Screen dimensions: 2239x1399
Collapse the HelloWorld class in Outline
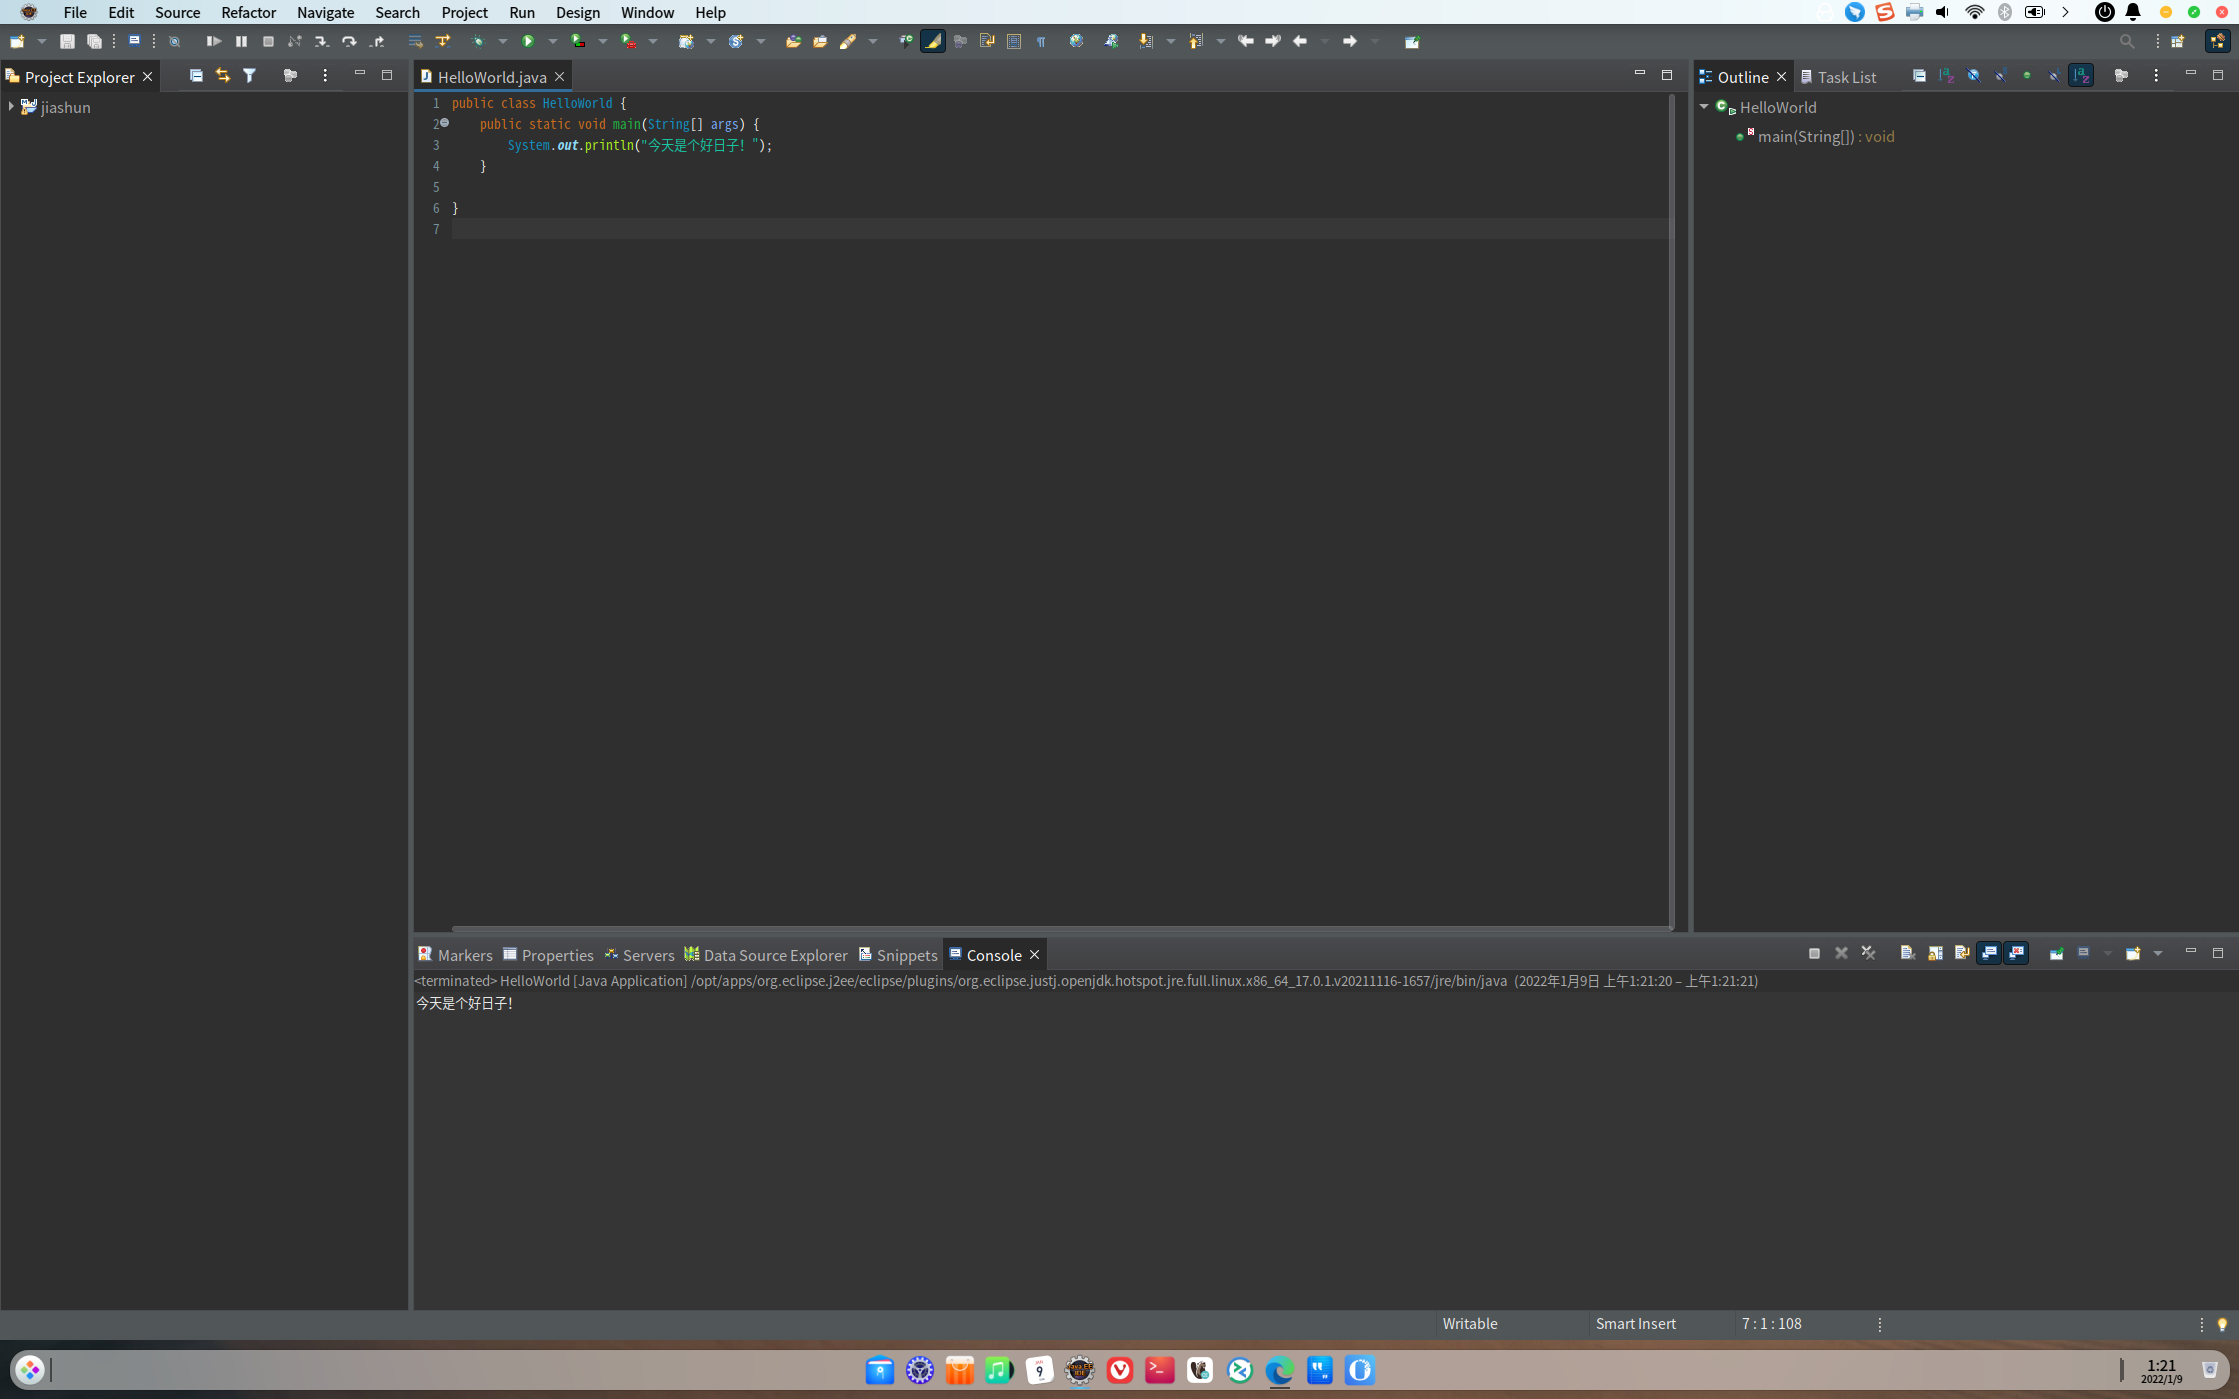tap(1704, 106)
